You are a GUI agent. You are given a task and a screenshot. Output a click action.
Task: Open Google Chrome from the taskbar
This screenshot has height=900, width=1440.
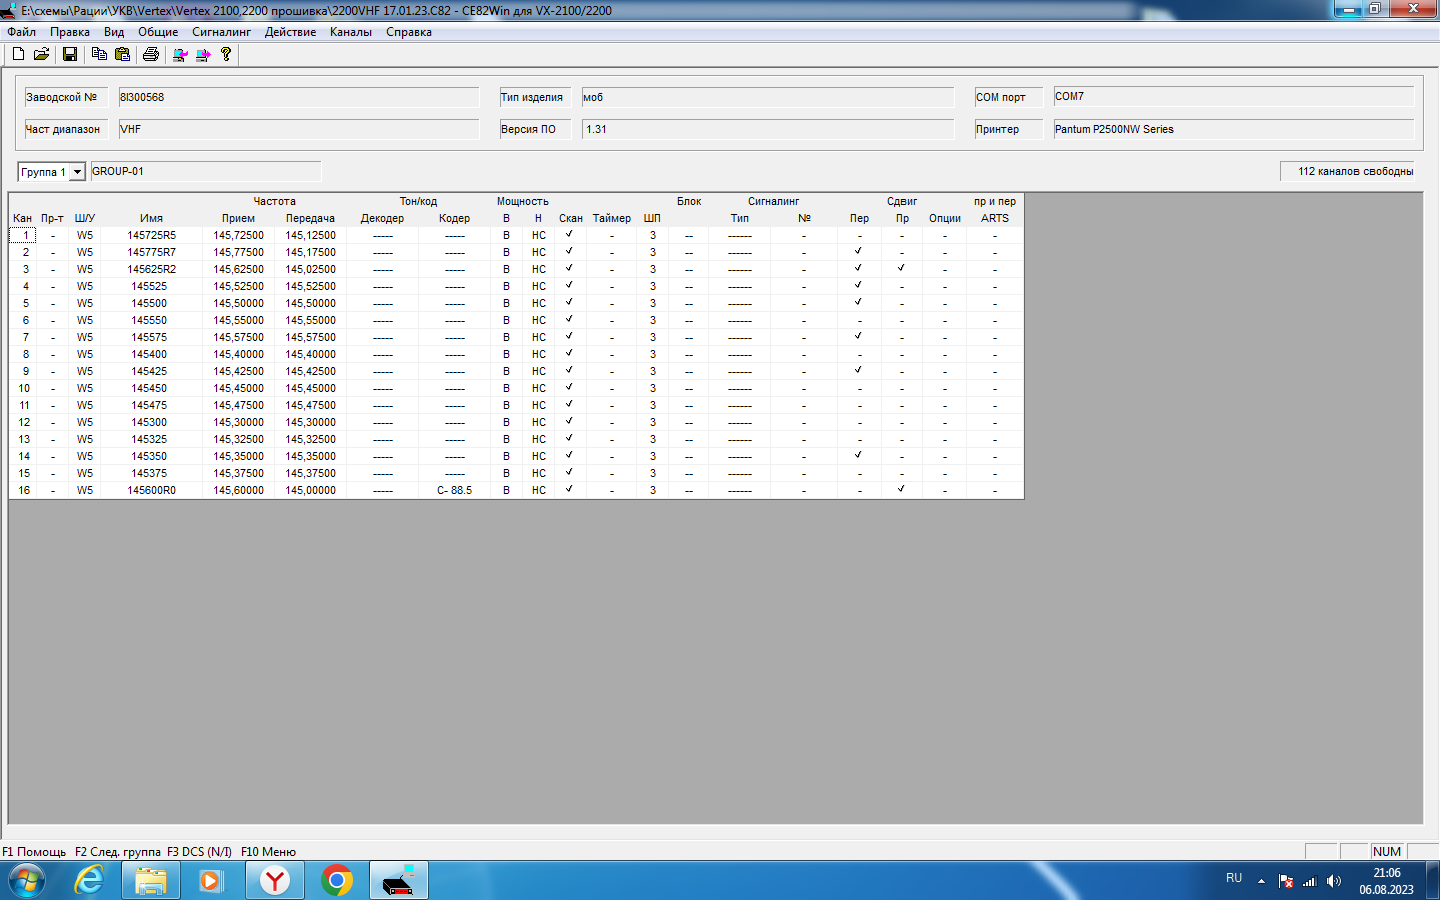337,881
